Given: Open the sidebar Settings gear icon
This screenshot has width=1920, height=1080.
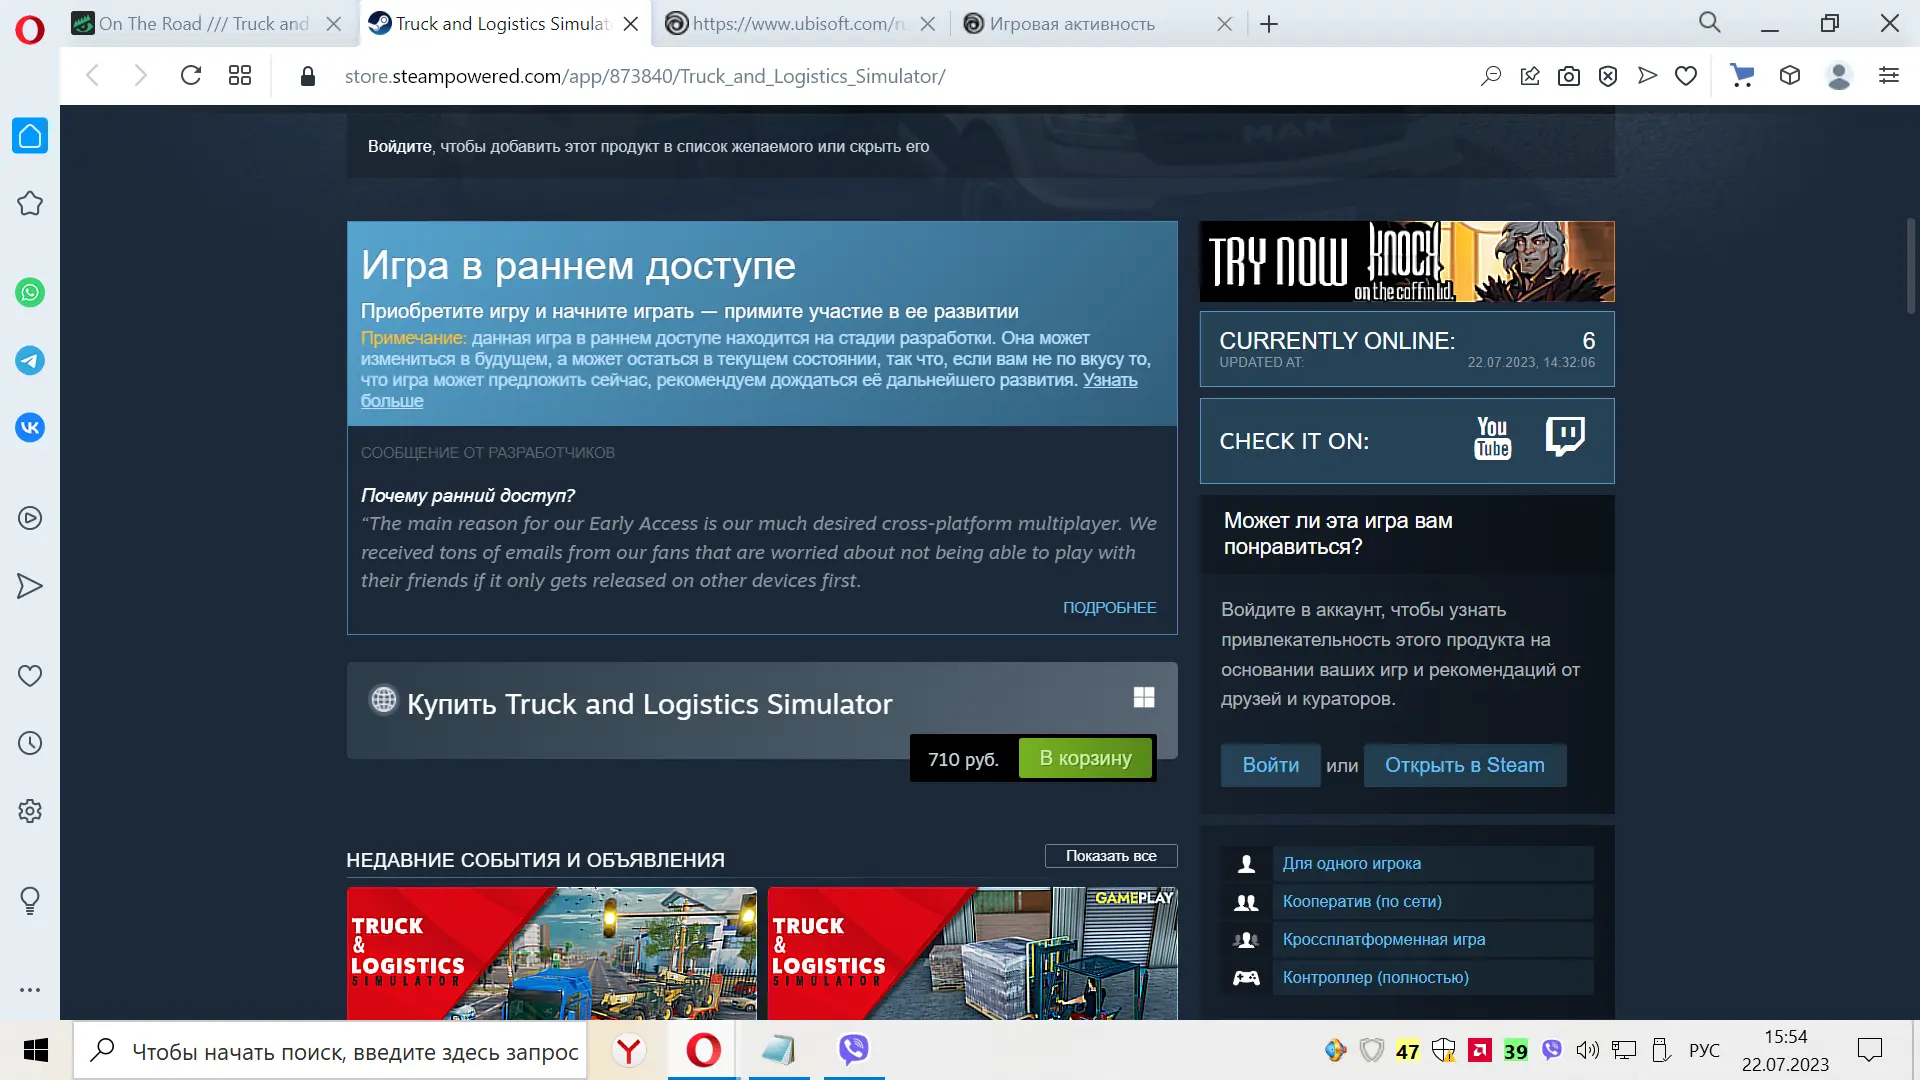Looking at the screenshot, I should (30, 811).
